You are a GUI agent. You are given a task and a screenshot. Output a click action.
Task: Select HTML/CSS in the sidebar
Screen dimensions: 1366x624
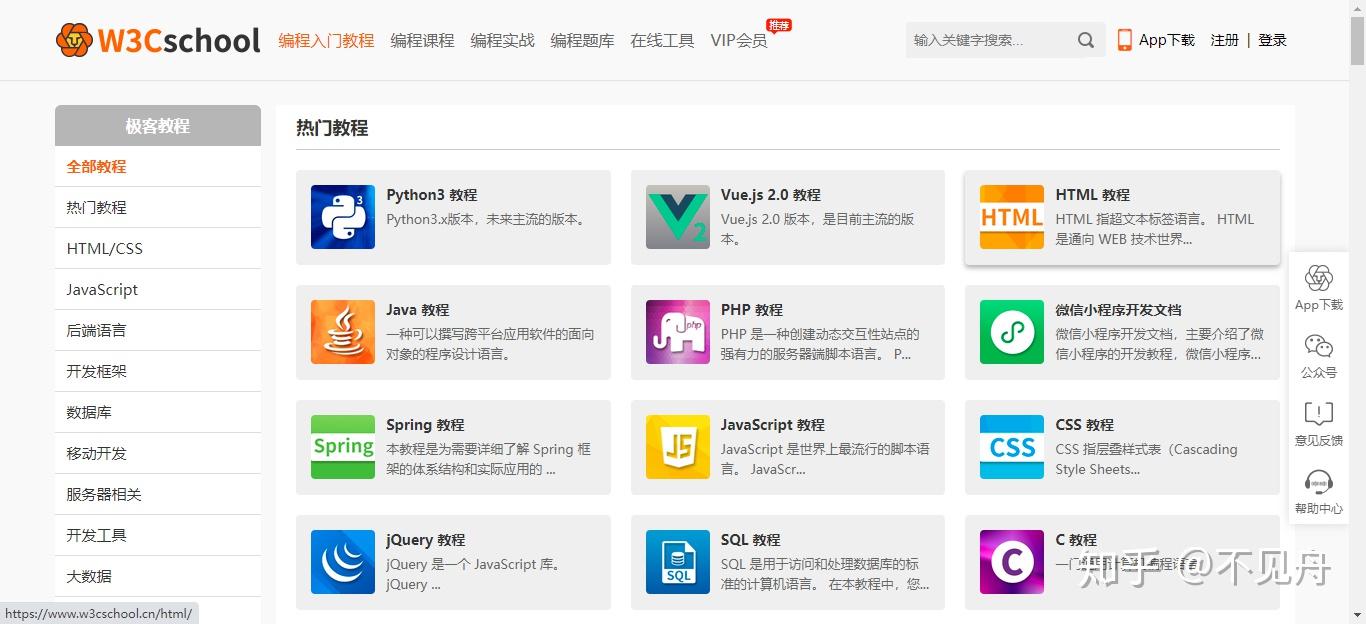click(x=158, y=249)
